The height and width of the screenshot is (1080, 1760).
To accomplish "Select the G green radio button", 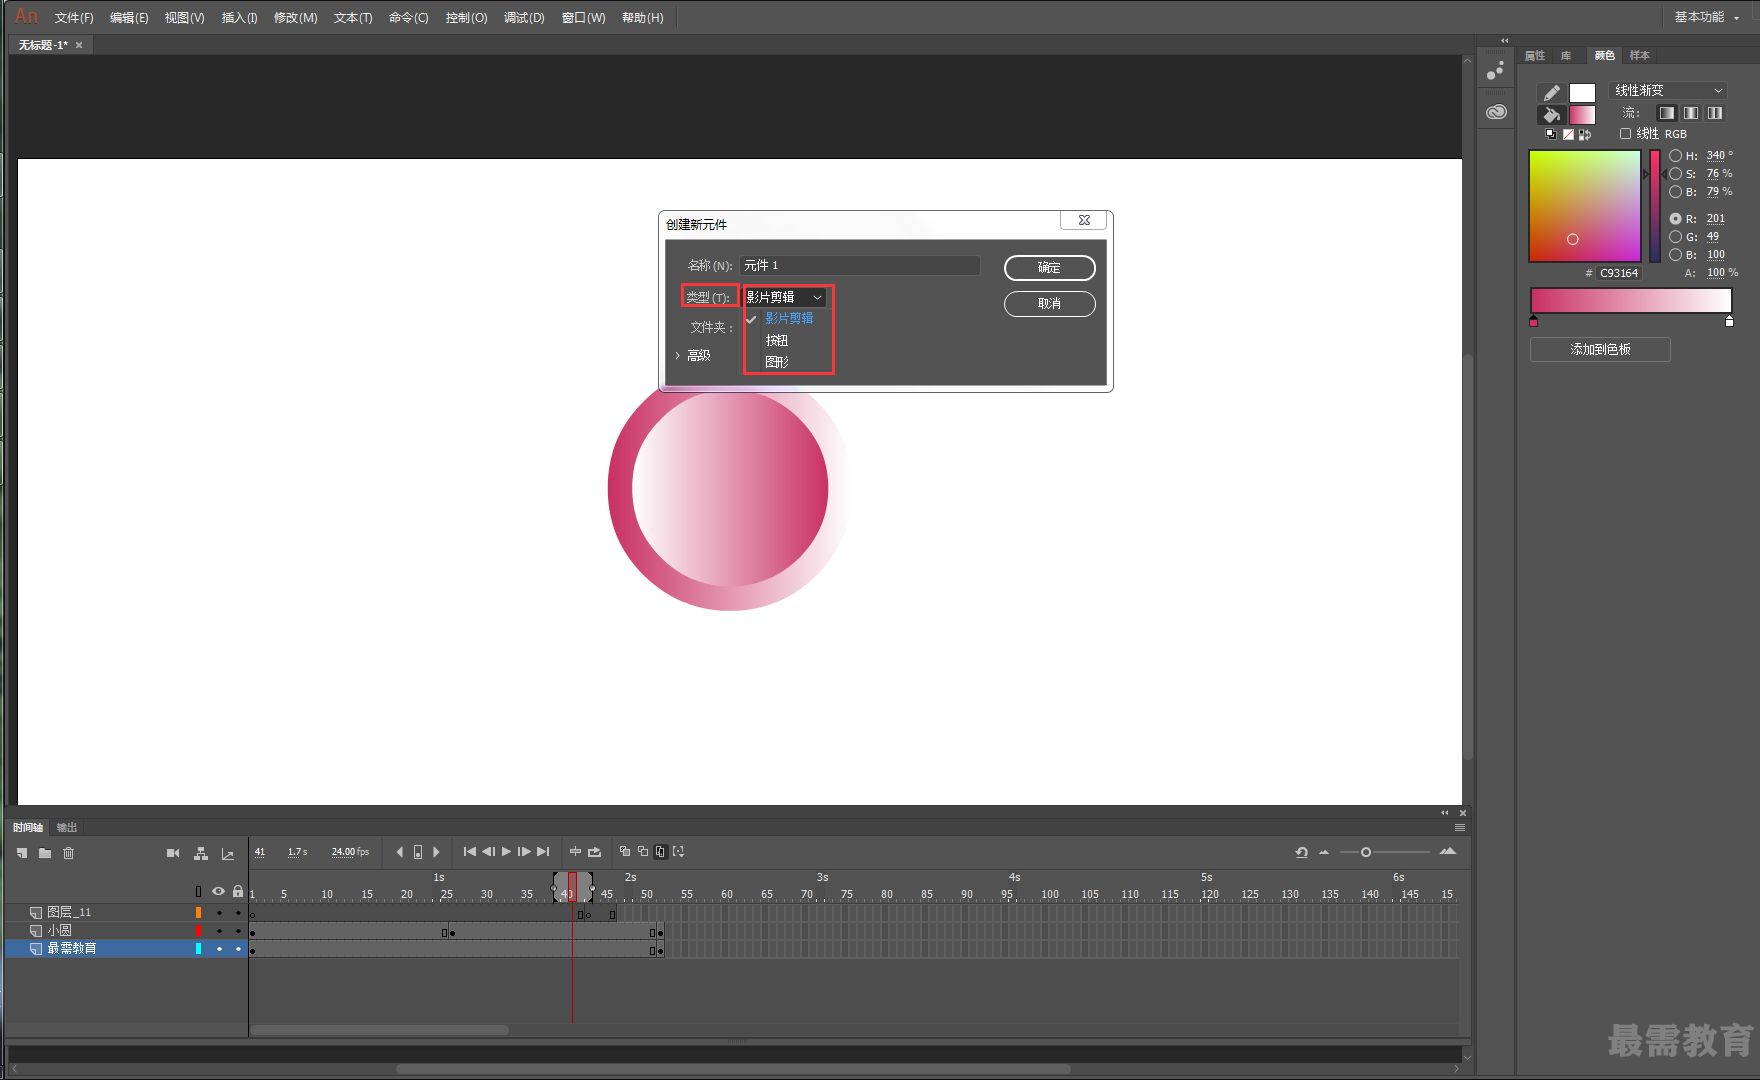I will pyautogui.click(x=1675, y=237).
